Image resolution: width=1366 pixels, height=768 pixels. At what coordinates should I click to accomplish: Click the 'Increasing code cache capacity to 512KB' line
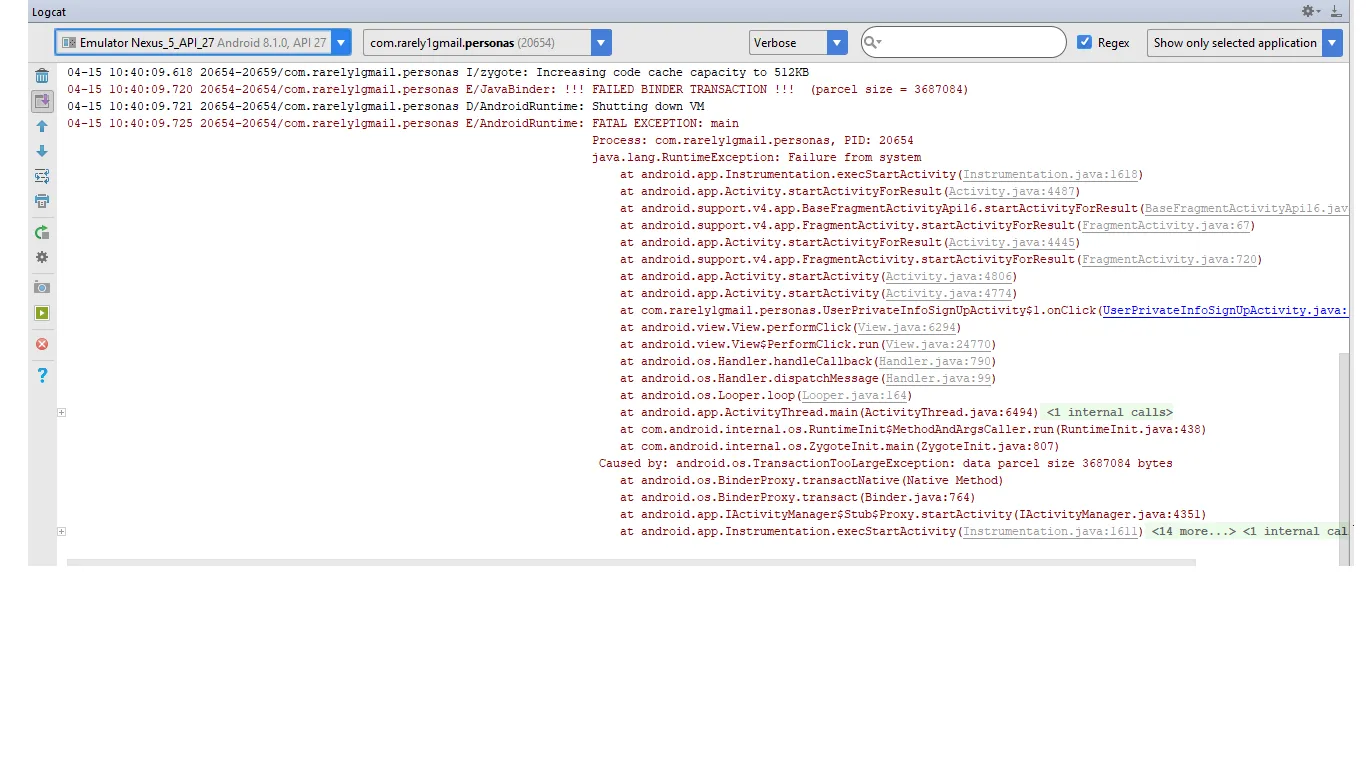coord(438,72)
